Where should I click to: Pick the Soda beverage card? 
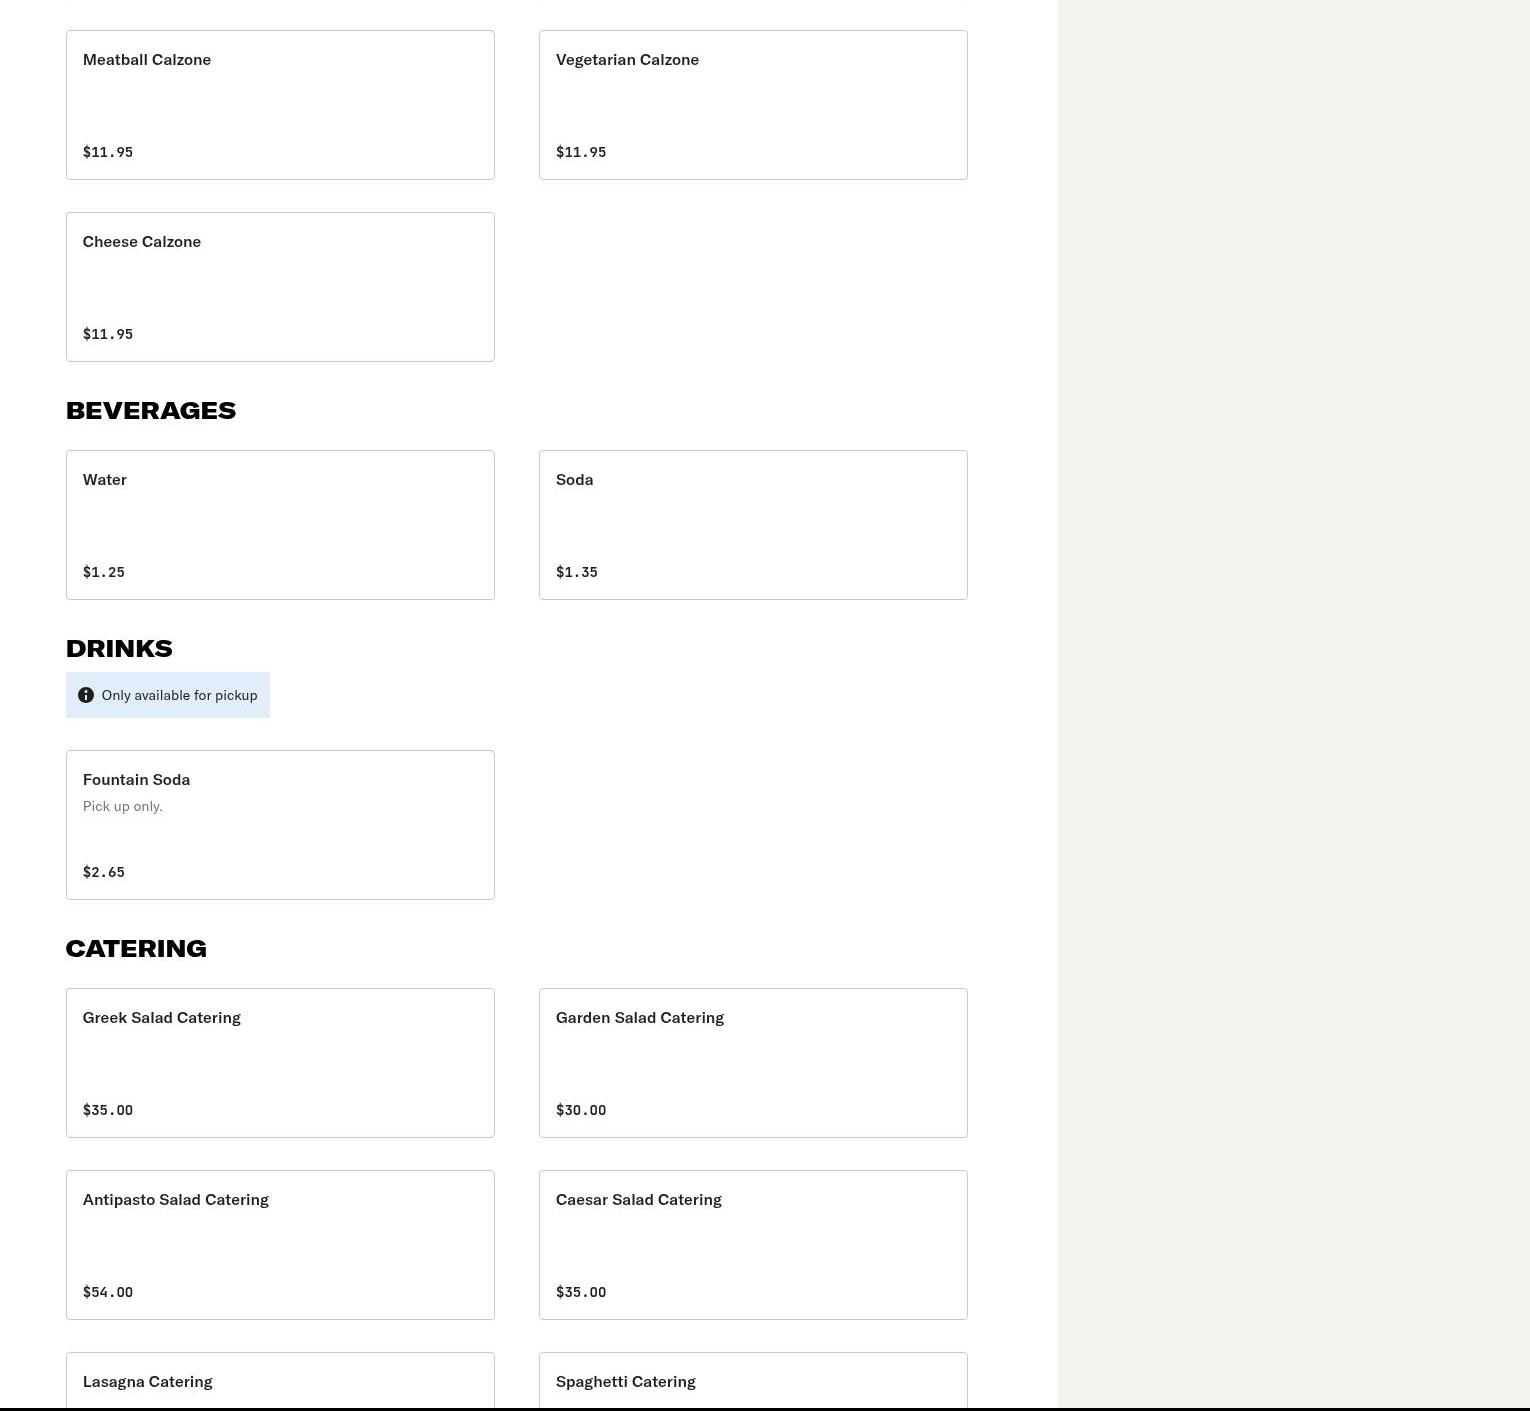[753, 525]
